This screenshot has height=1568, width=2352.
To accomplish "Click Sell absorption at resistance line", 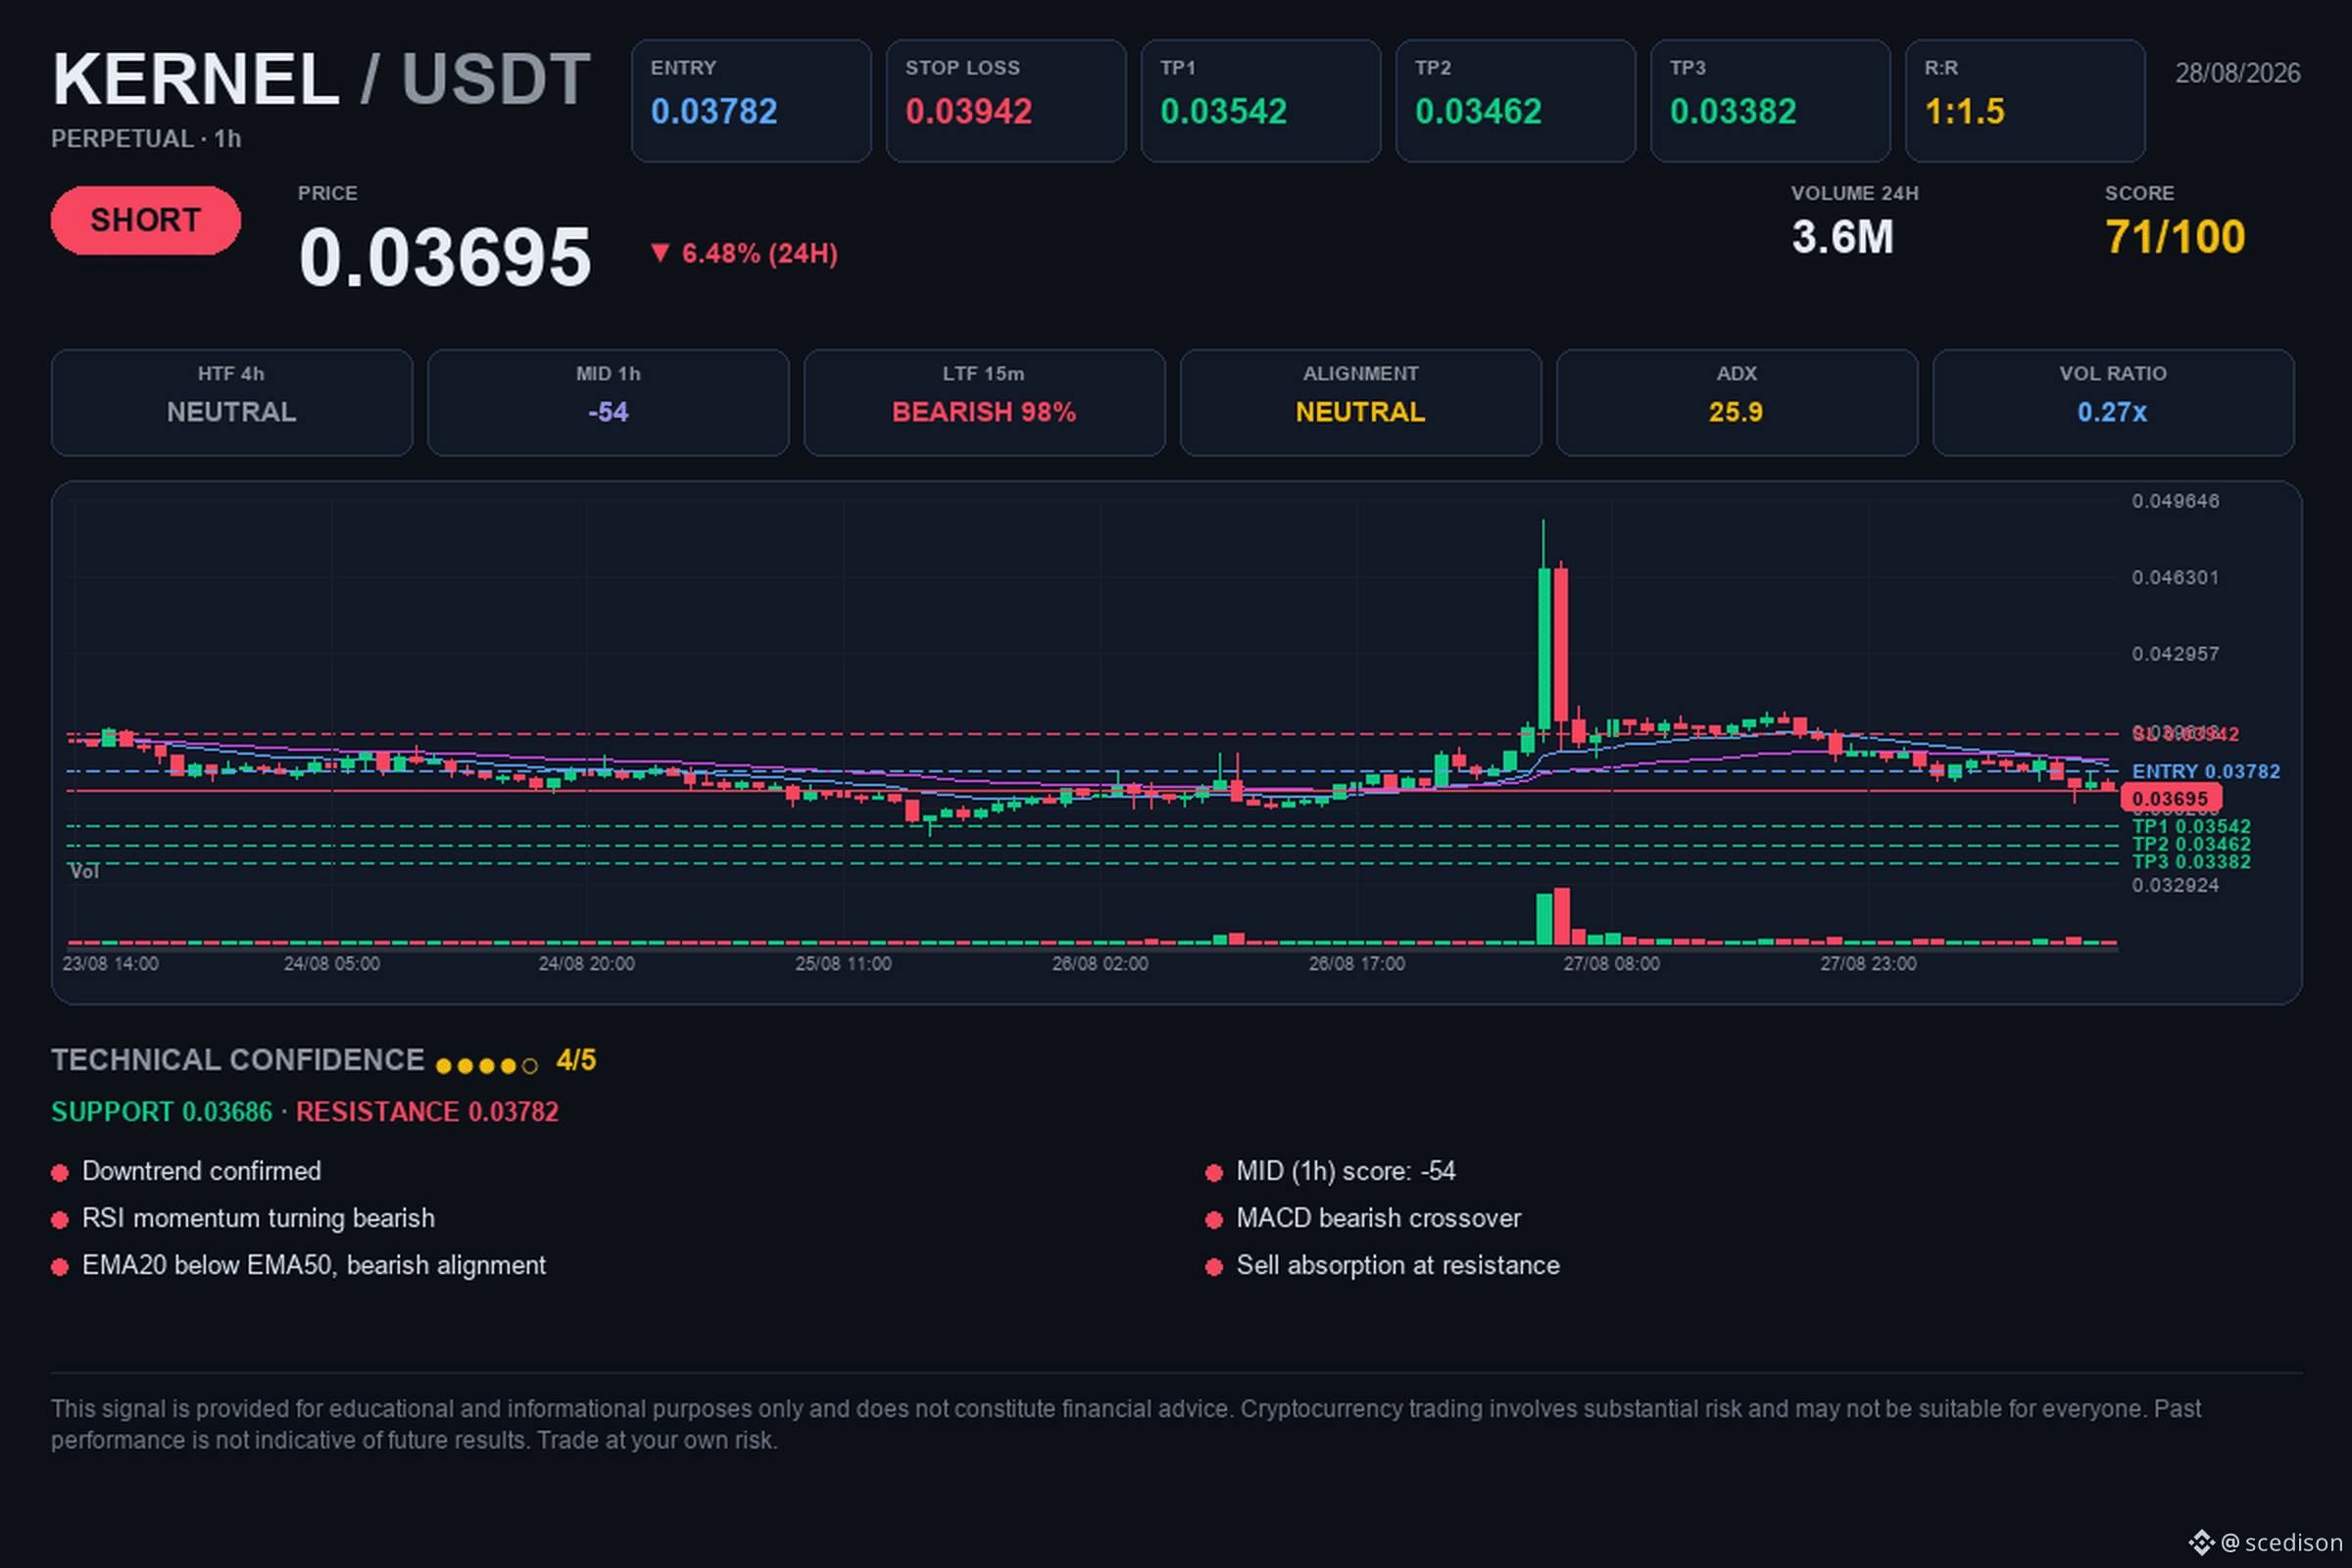I will (1398, 1265).
